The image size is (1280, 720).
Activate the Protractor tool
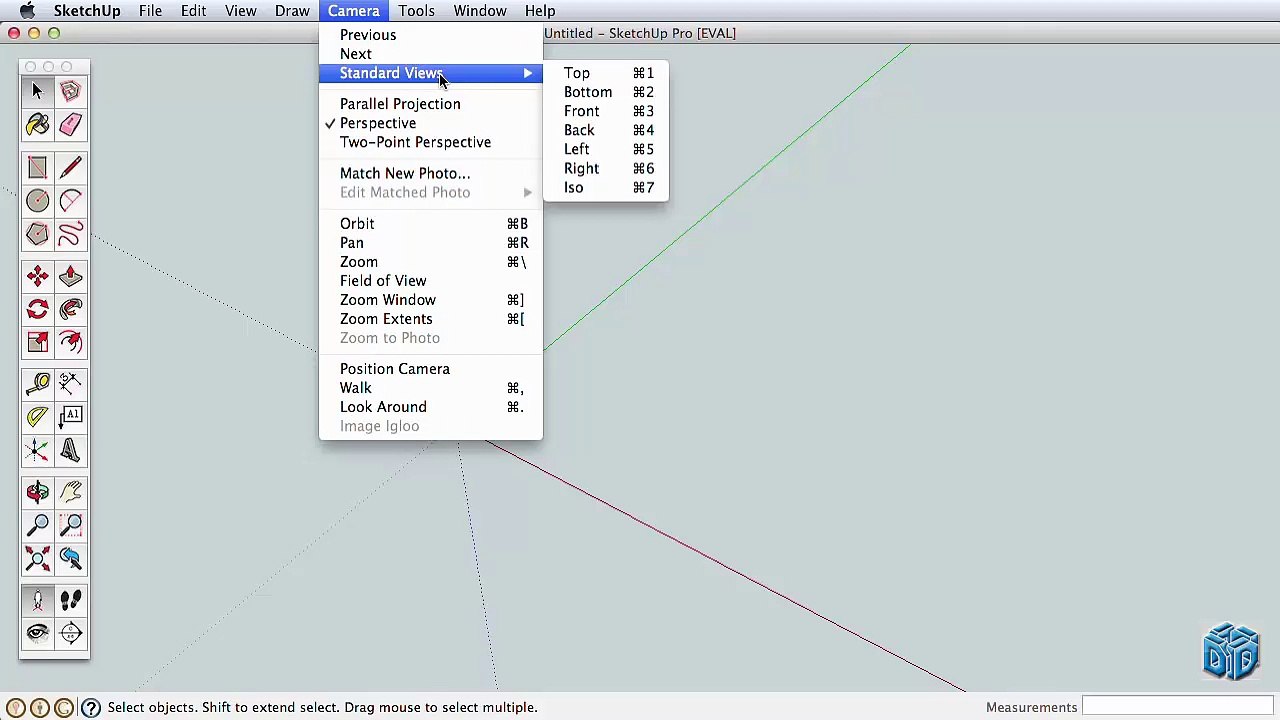click(37, 417)
